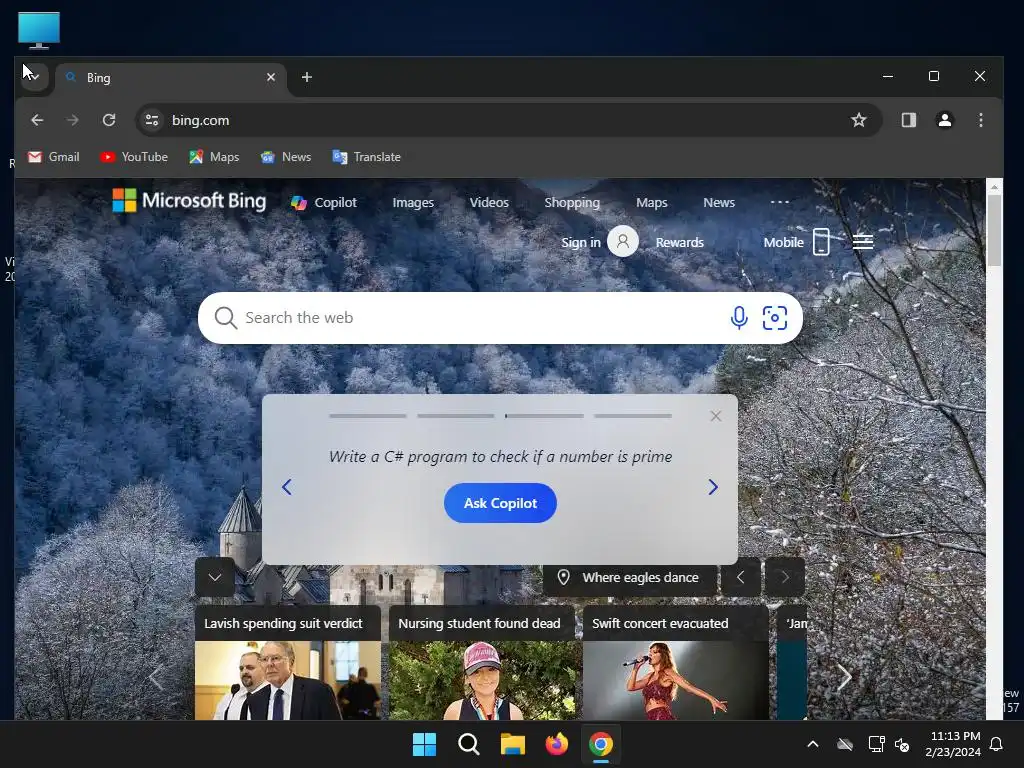
Task: Open This PC desktop icon
Action: [39, 30]
